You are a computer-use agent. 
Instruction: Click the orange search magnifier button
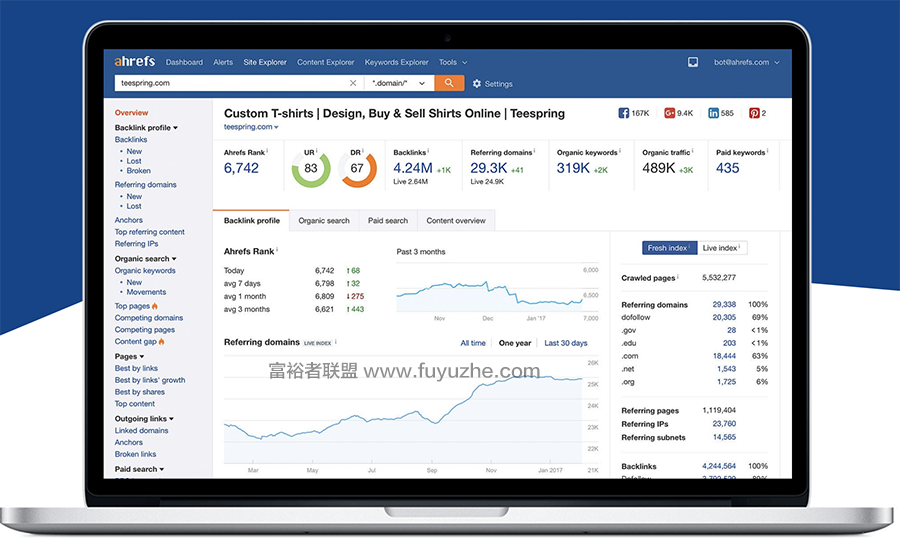449,83
